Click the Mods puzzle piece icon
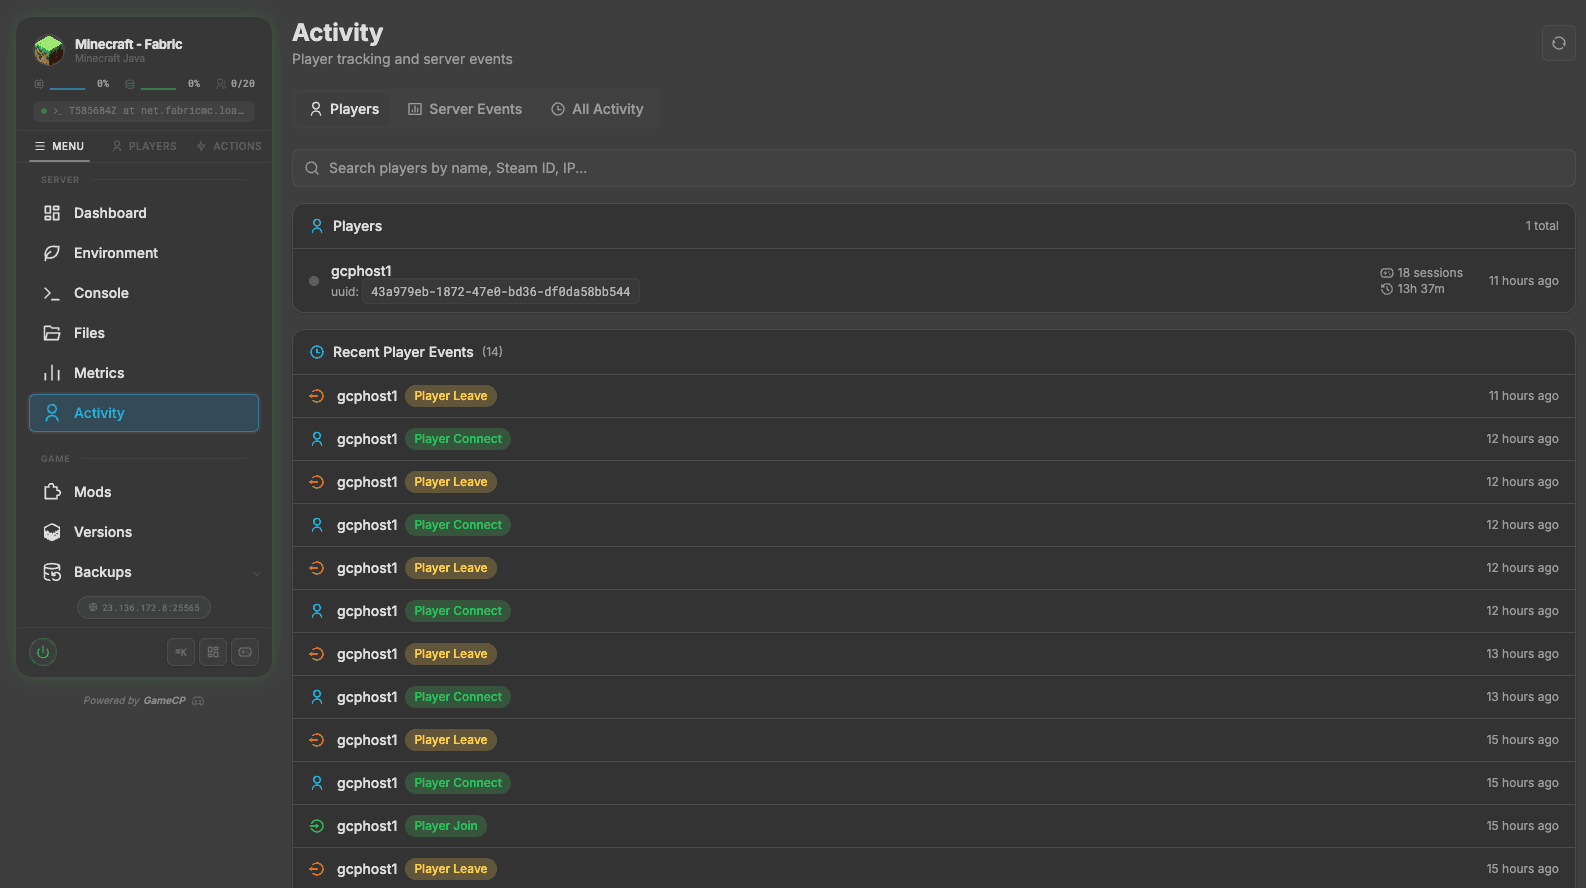This screenshot has width=1586, height=888. 52,492
